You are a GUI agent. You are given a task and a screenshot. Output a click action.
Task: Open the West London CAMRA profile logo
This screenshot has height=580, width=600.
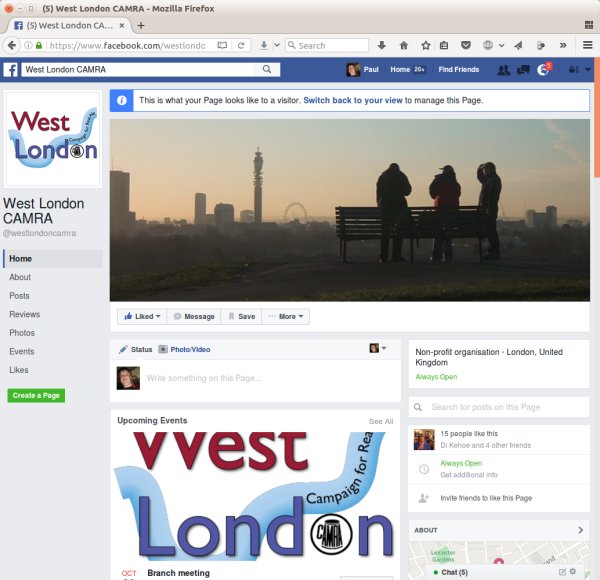coord(52,140)
